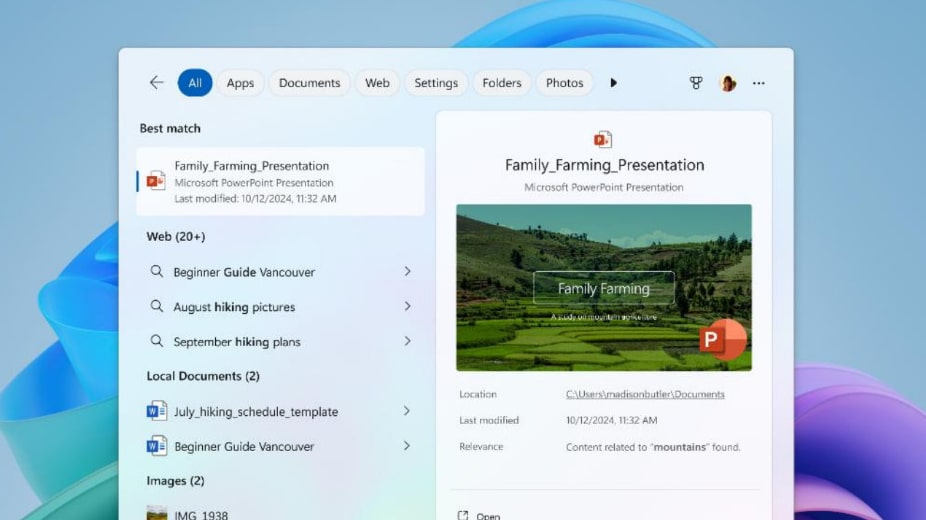926x520 pixels.
Task: Open the rewards trophy icon
Action: coord(696,83)
